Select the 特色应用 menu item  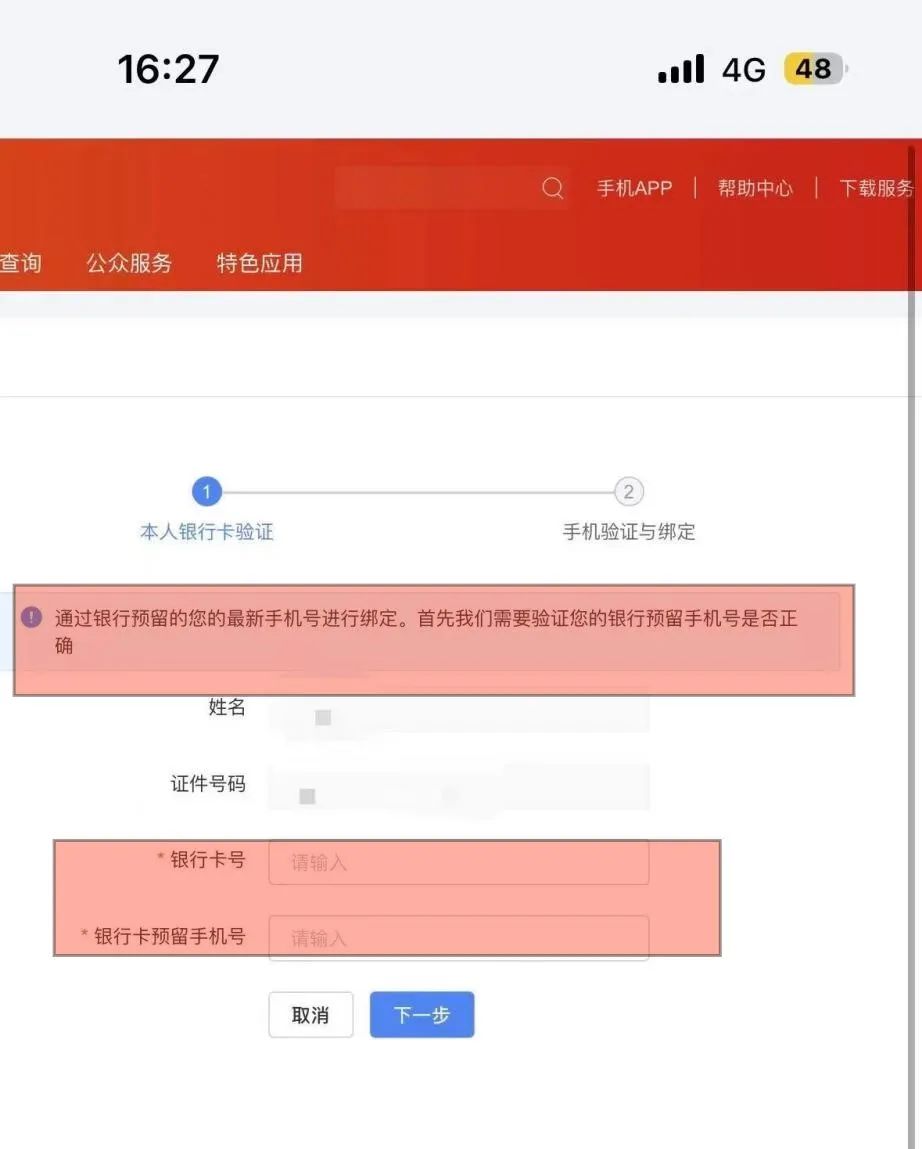(259, 263)
